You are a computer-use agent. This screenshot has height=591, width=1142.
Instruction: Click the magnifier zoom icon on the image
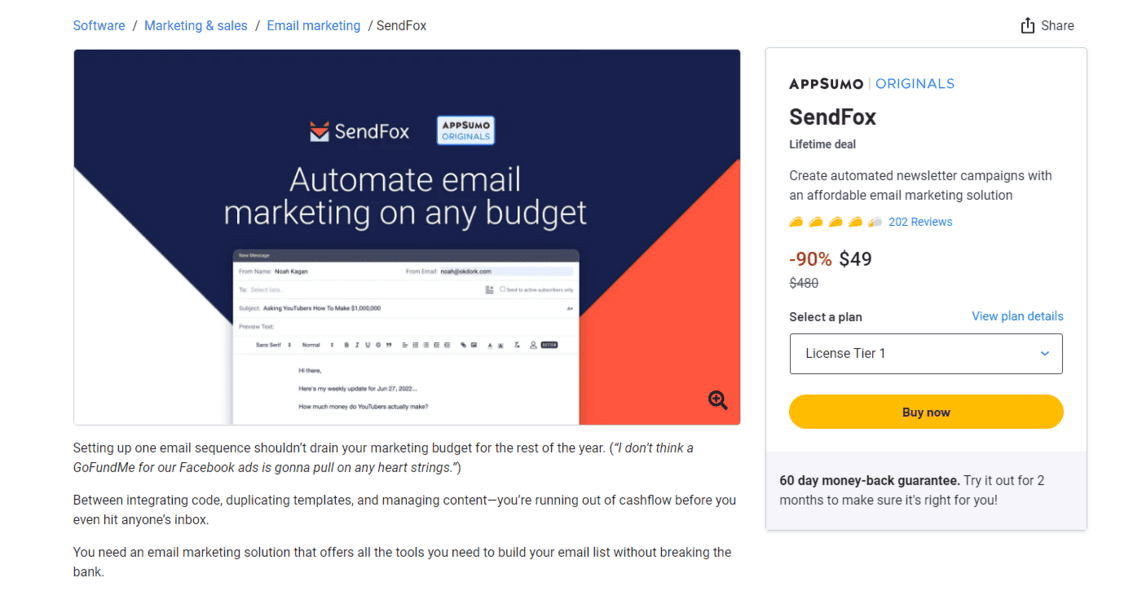coord(717,400)
